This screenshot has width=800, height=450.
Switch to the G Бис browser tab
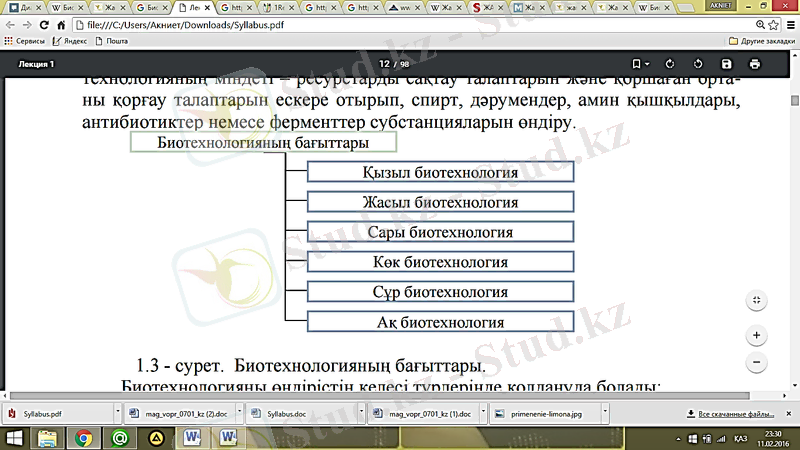click(x=152, y=8)
